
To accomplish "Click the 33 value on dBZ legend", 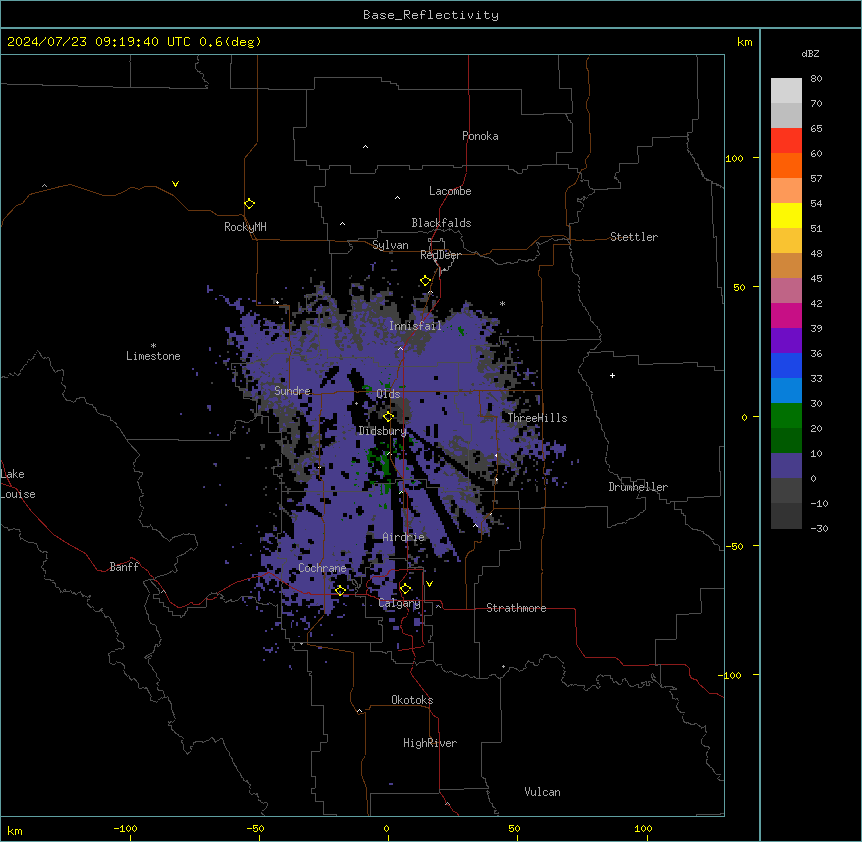I will point(816,378).
